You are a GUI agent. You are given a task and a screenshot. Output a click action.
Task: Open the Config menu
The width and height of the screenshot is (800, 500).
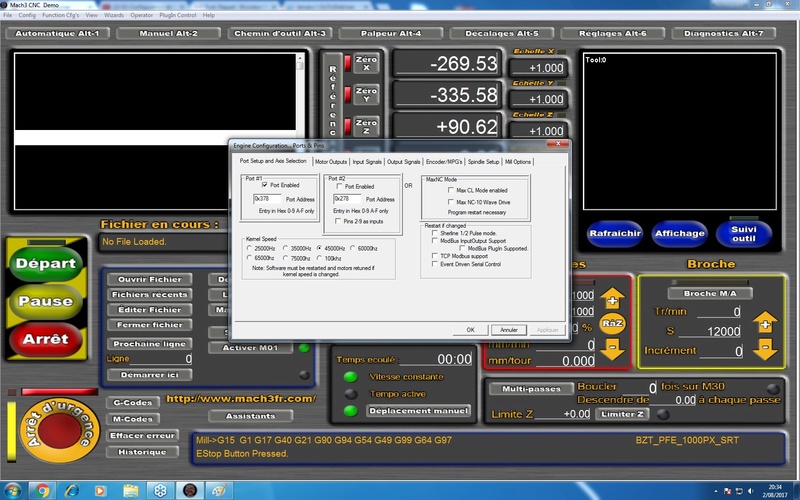click(27, 15)
